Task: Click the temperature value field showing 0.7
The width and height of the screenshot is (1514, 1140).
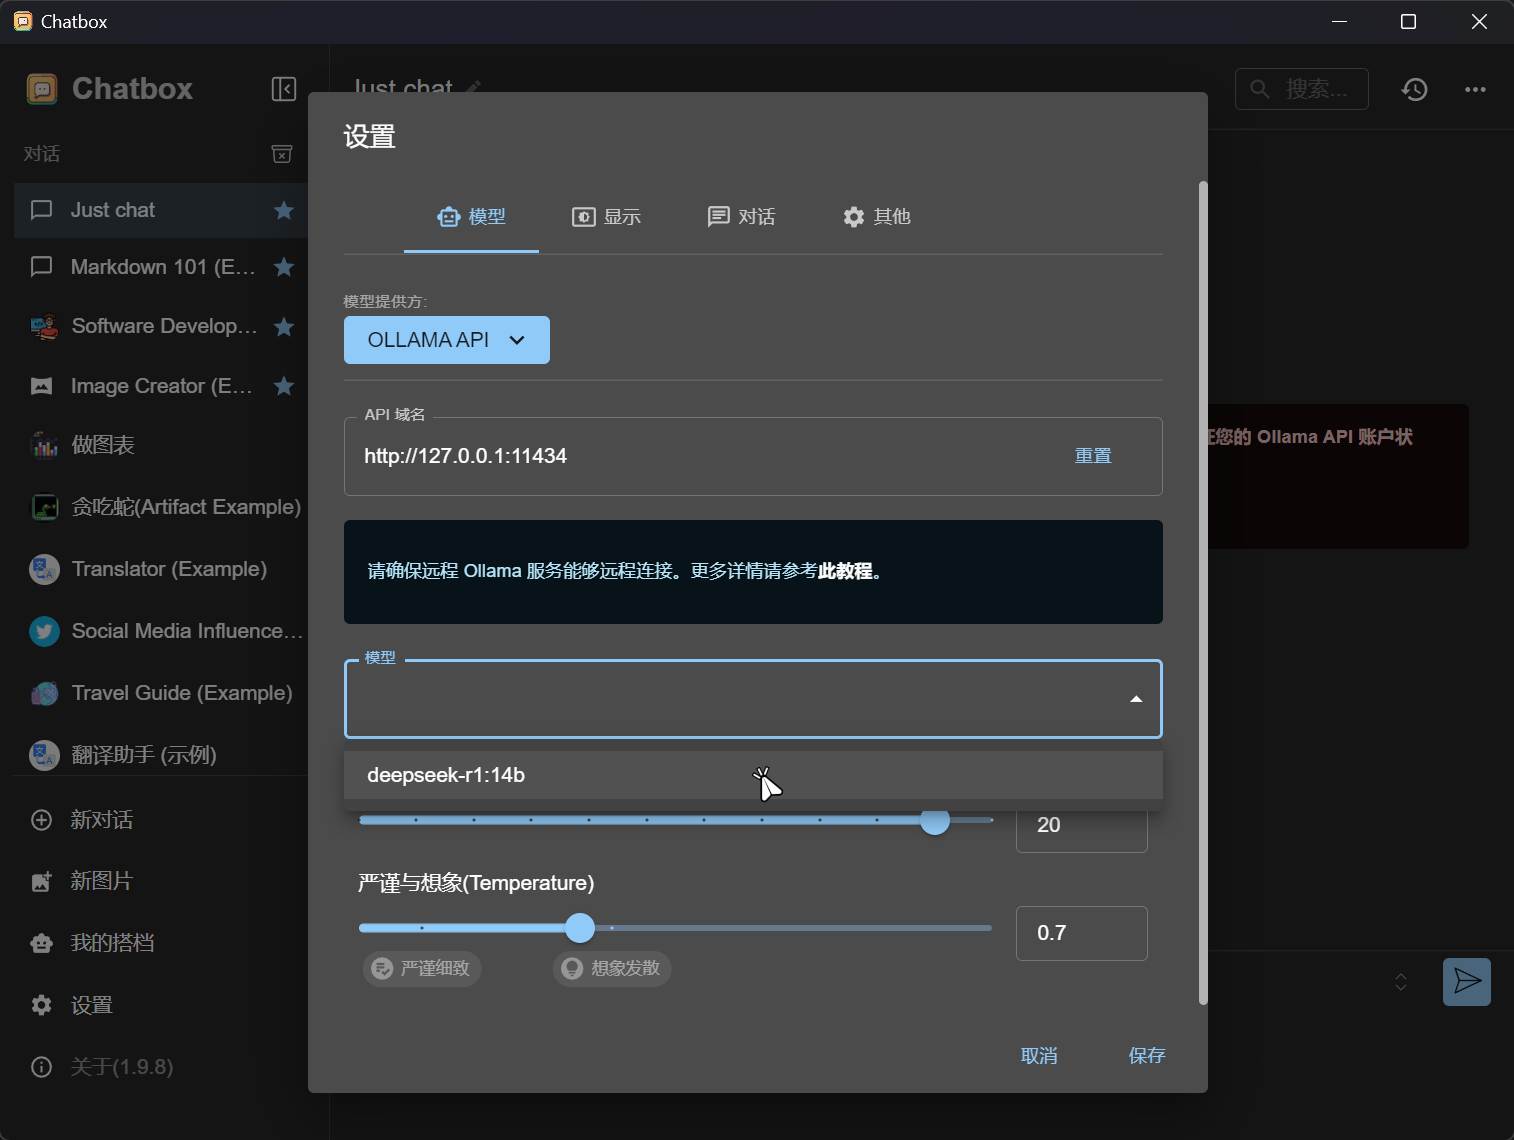Action: tap(1082, 933)
